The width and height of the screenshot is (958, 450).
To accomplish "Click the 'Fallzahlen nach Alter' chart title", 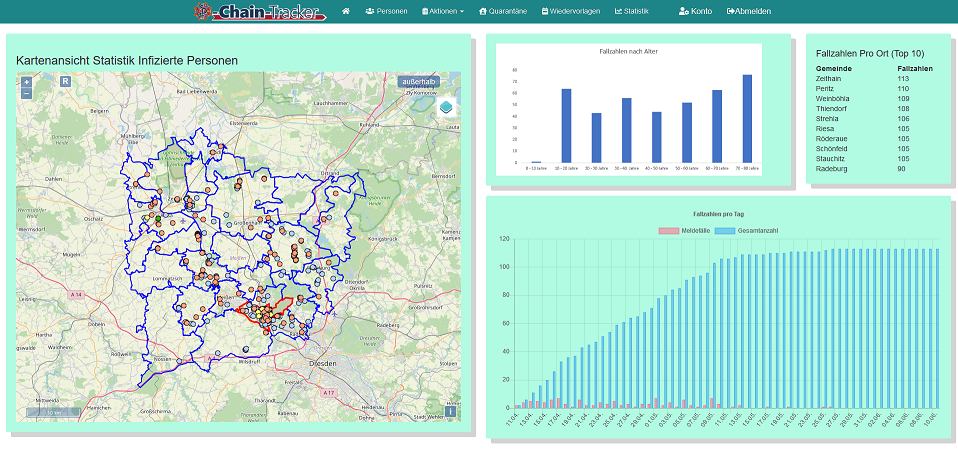I will pos(629,51).
